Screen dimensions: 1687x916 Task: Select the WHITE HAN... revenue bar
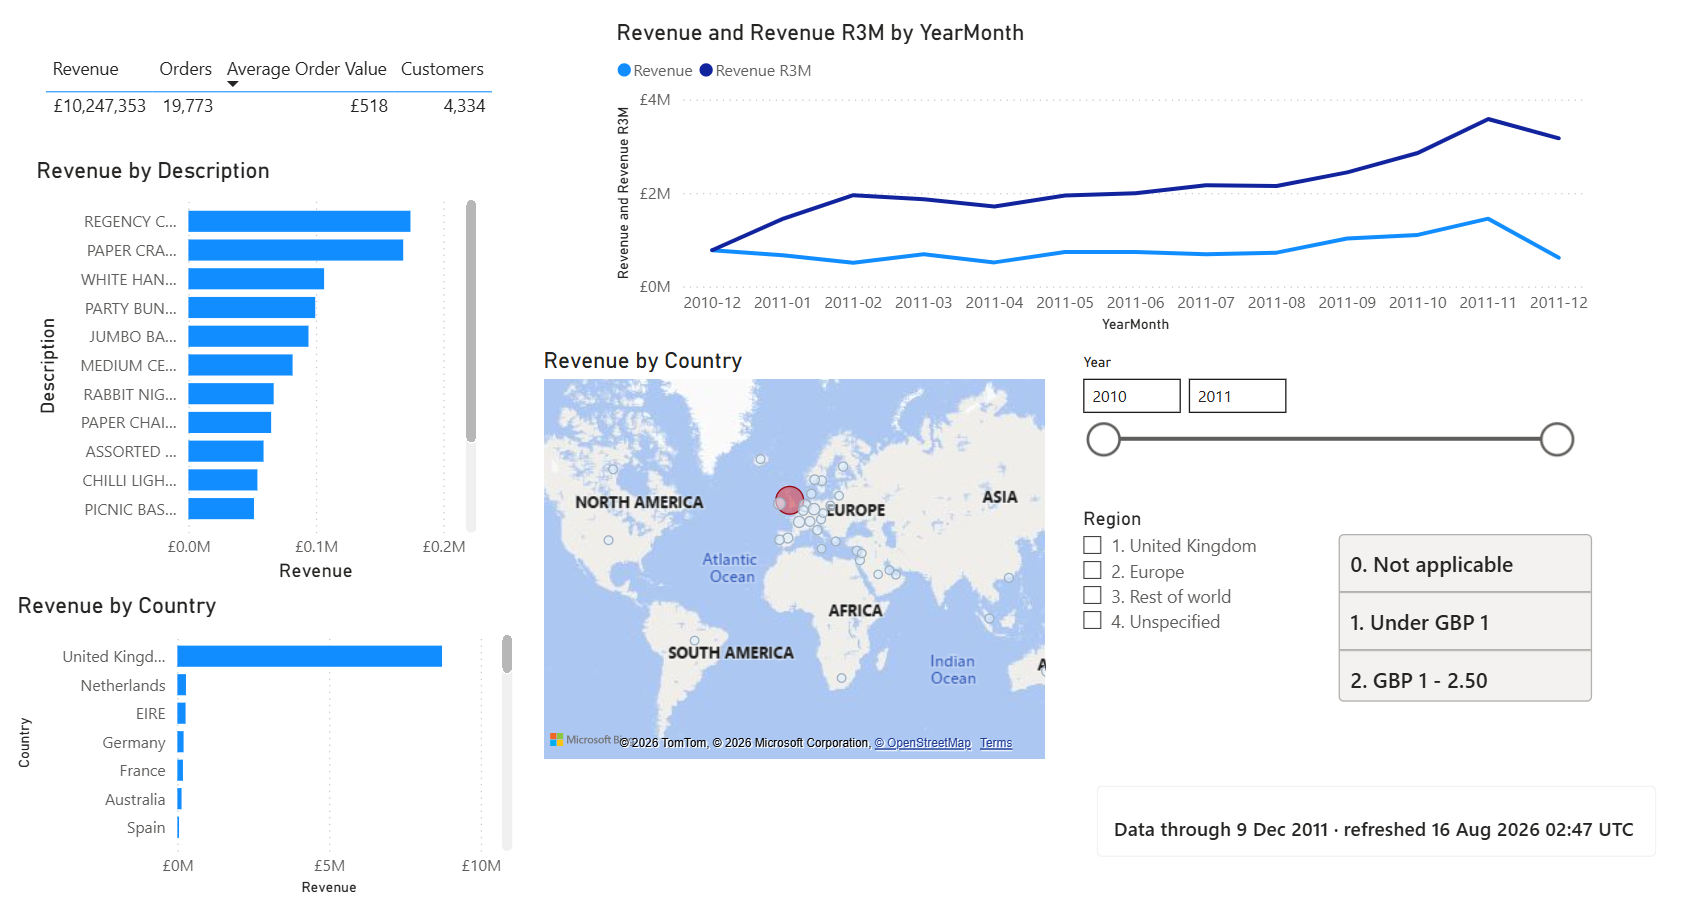pyautogui.click(x=256, y=279)
